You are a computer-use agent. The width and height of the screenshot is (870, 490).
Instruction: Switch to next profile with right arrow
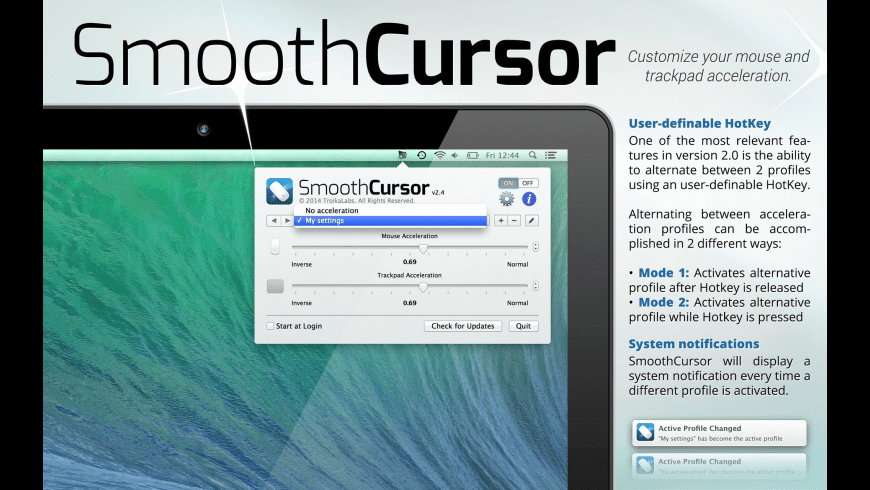click(287, 221)
